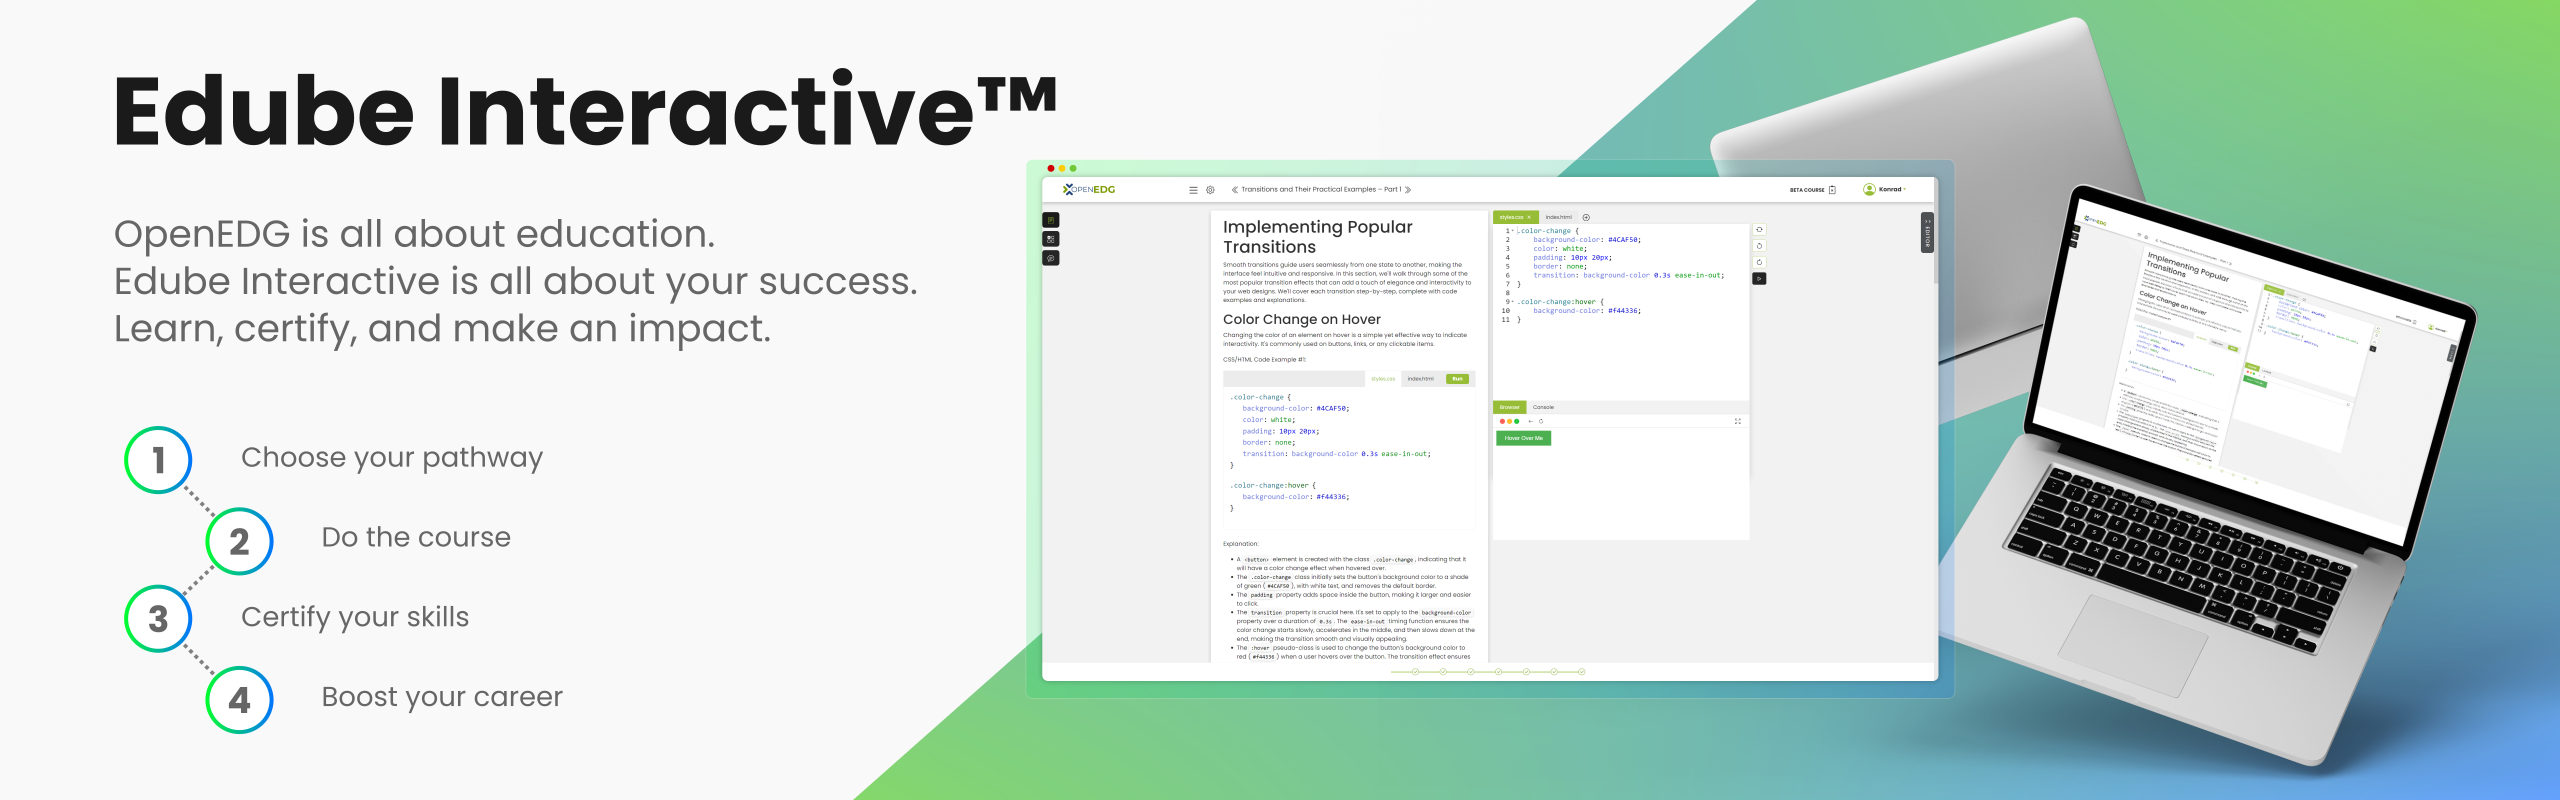Switch to the index.html editor tab
Image resolution: width=2560 pixels, height=800 pixels.
coord(1558,217)
